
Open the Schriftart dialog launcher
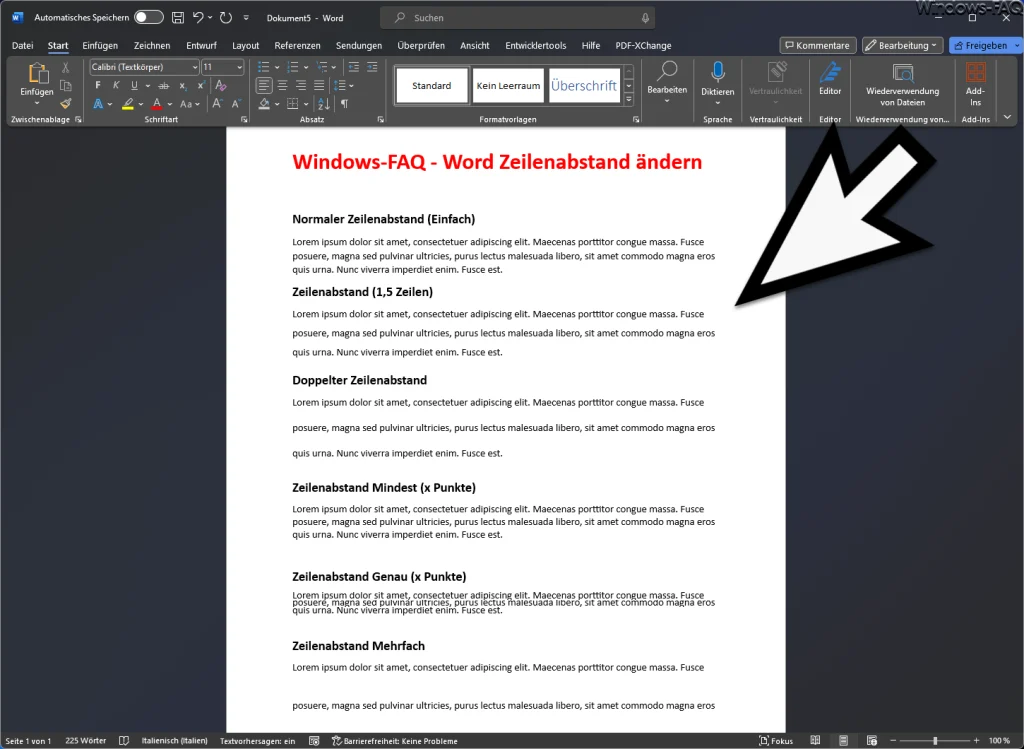(x=244, y=120)
